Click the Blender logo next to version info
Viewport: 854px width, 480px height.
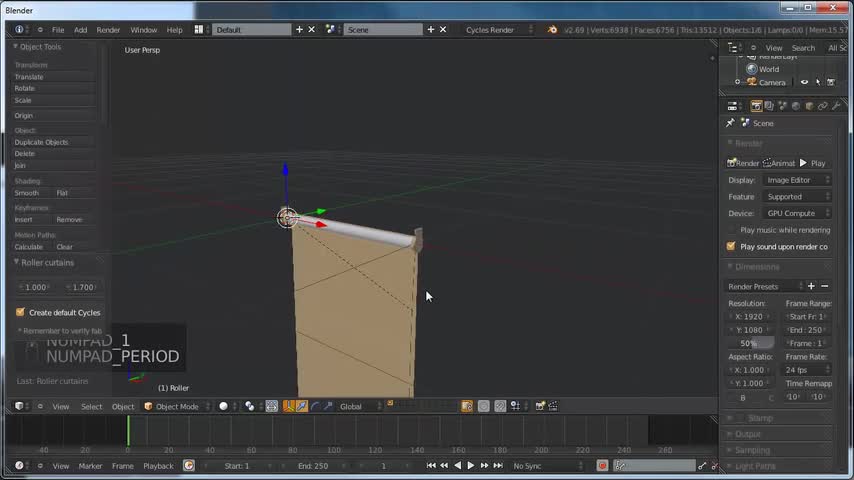(552, 29)
